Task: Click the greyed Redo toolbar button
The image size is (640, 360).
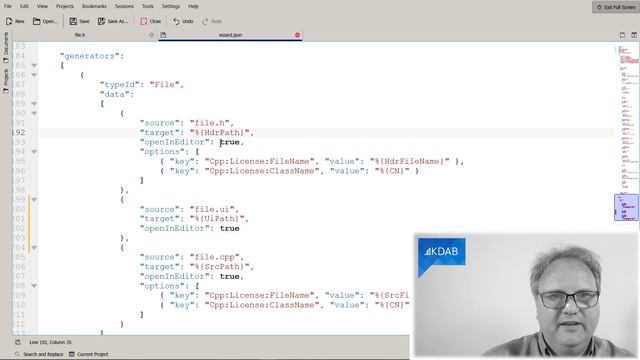Action: pyautogui.click(x=212, y=21)
